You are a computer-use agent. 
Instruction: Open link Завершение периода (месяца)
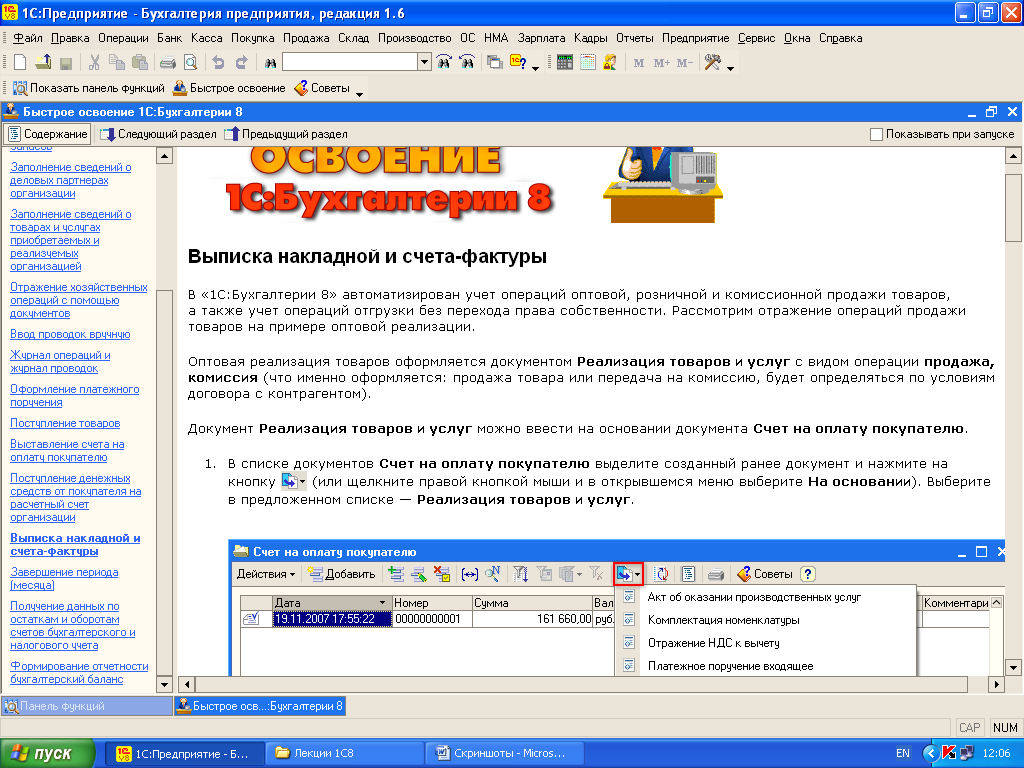(x=64, y=579)
